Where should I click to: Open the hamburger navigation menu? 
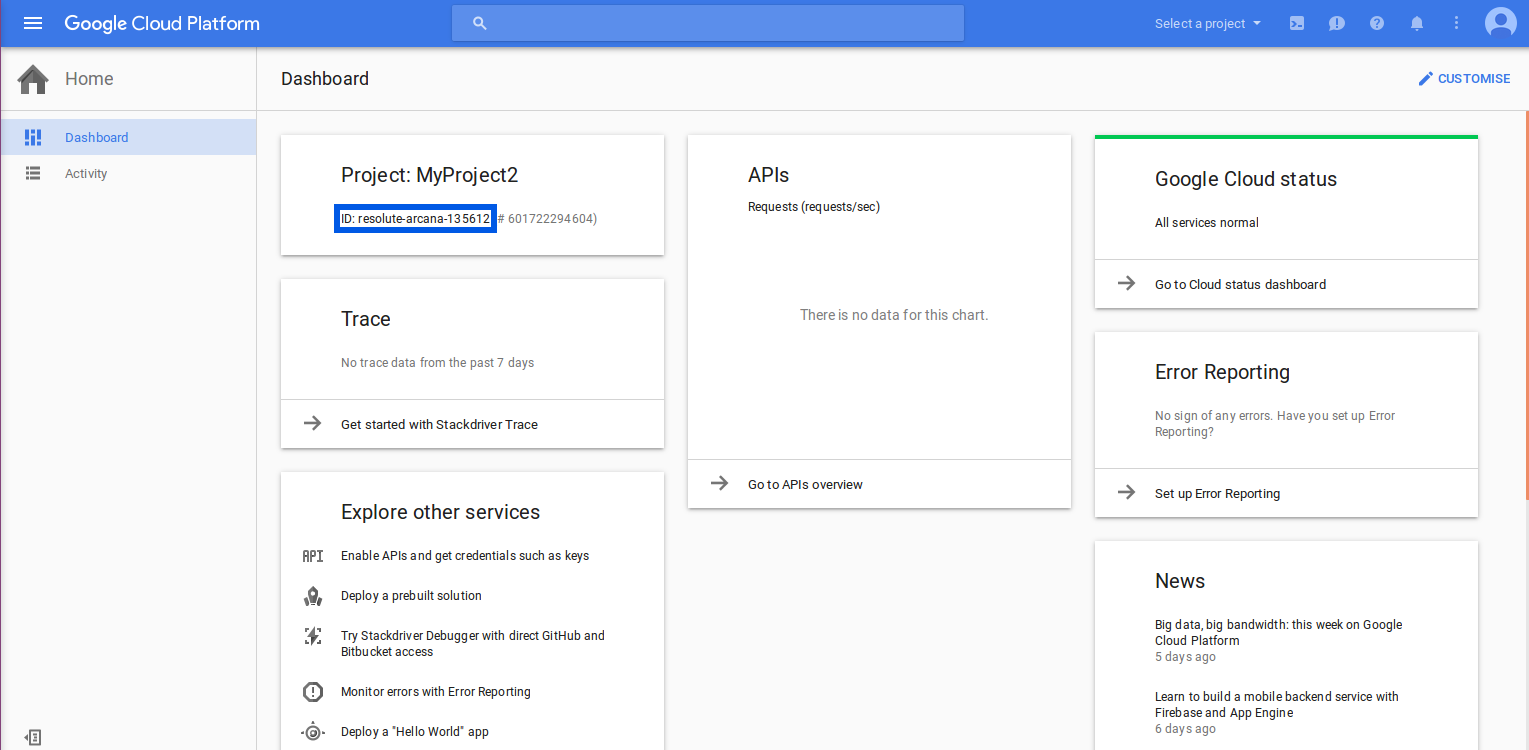click(x=33, y=23)
